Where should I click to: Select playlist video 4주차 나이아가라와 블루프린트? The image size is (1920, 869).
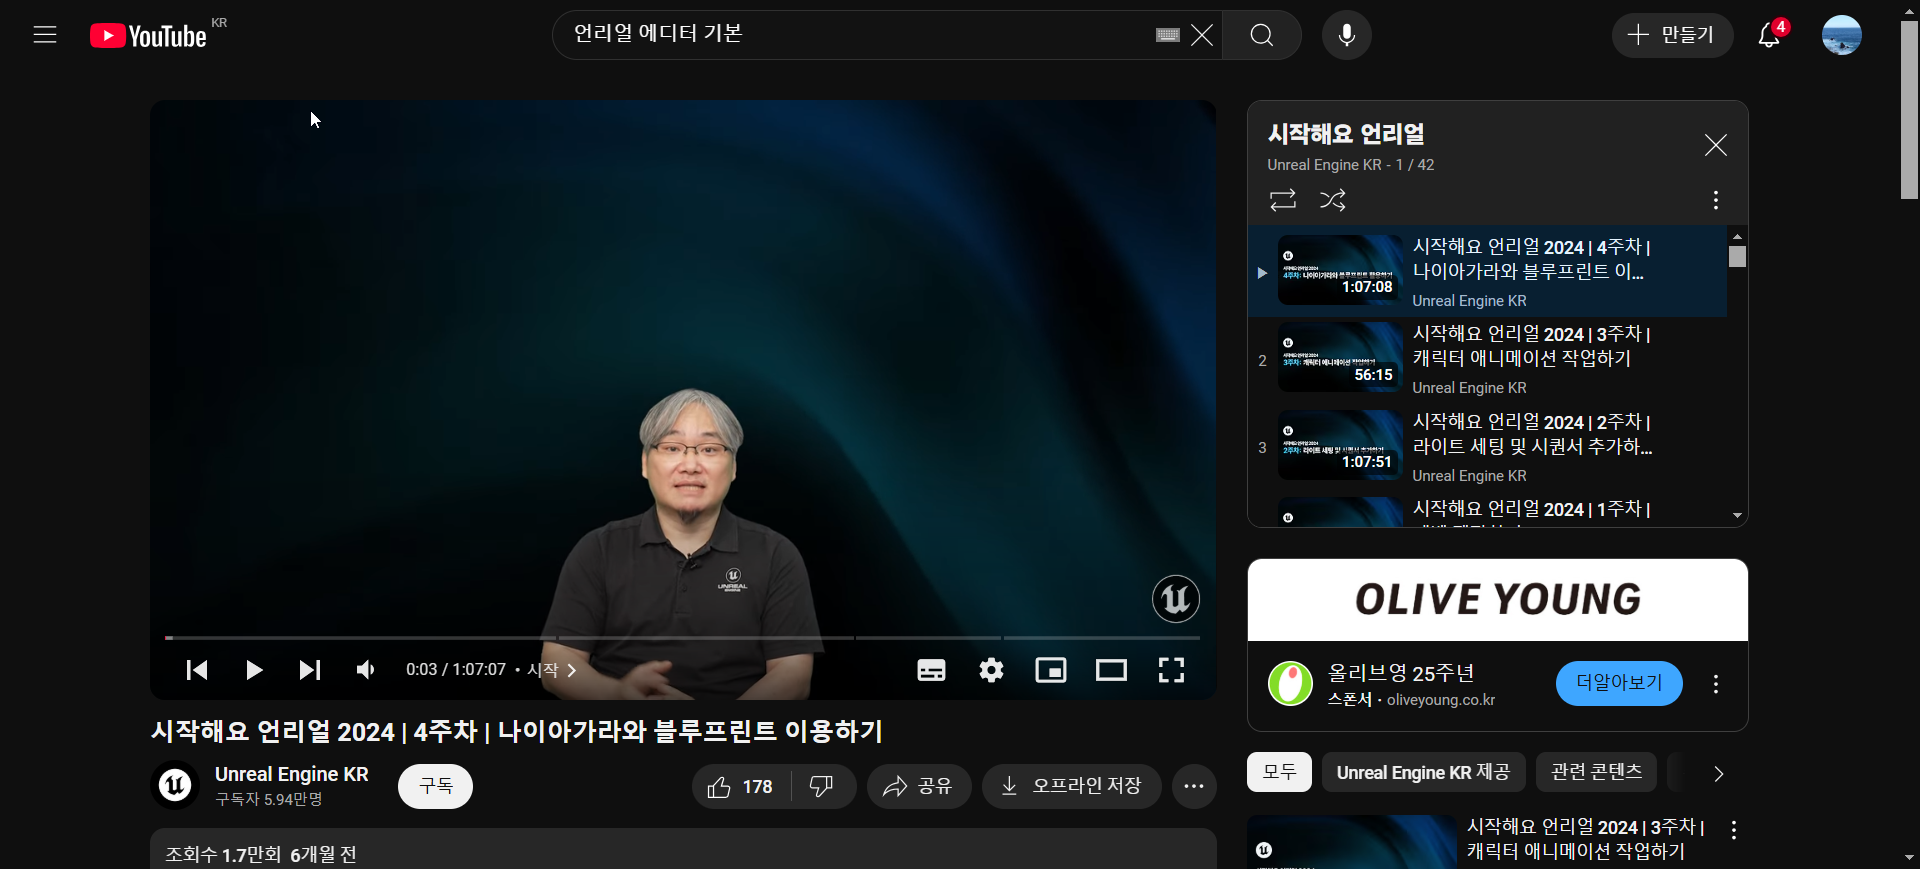[x=1488, y=272]
